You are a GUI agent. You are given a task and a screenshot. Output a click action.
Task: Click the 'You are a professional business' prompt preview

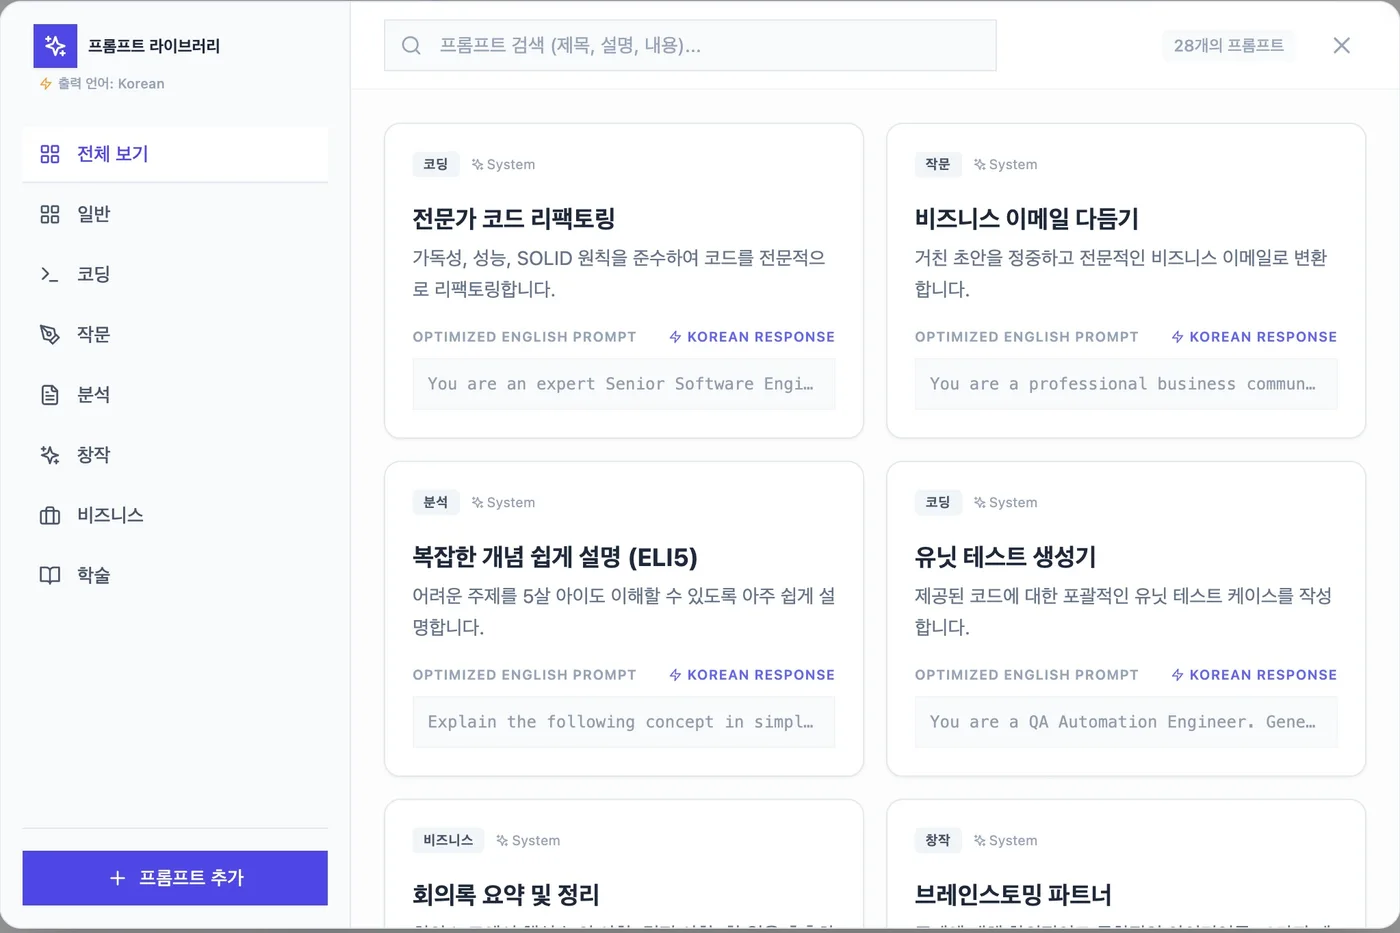click(1126, 384)
